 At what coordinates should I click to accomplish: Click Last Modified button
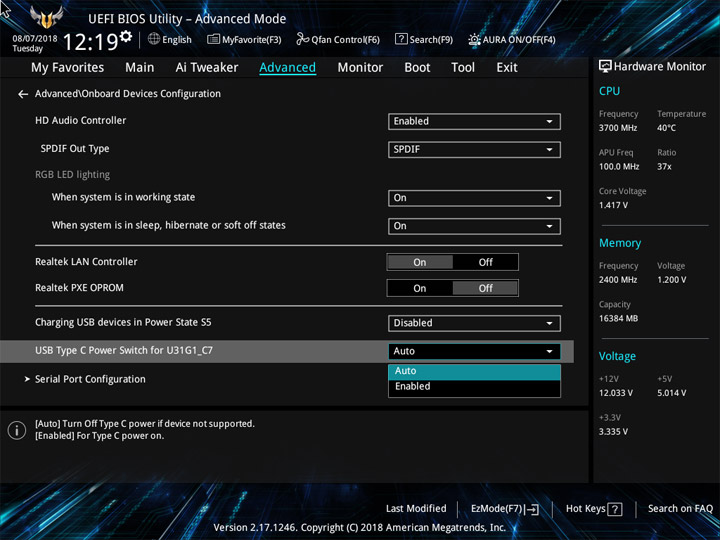(x=416, y=509)
